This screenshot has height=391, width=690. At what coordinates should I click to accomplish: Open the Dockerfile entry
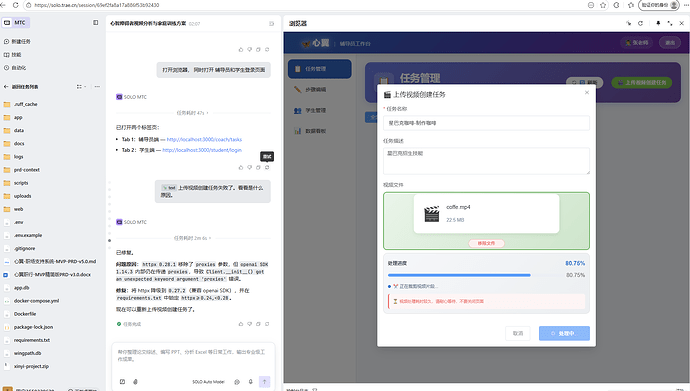pyautogui.click(x=25, y=314)
